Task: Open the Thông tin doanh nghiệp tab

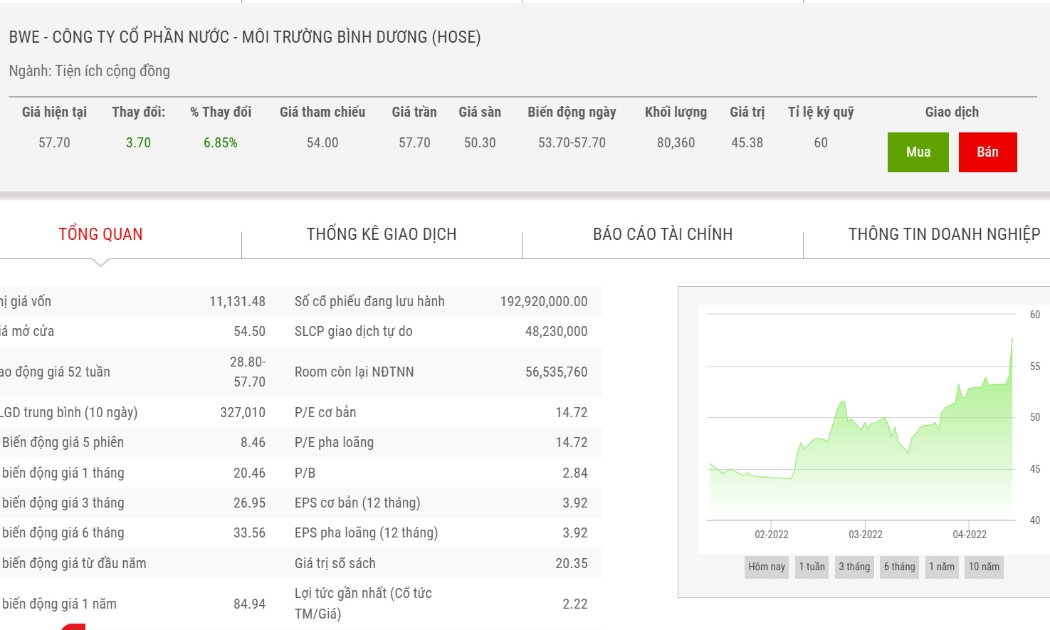Action: [944, 234]
